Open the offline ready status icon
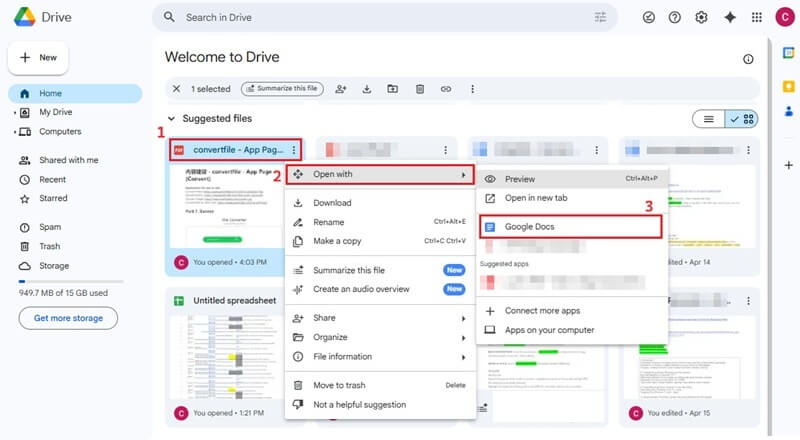The image size is (800, 440). (x=648, y=17)
